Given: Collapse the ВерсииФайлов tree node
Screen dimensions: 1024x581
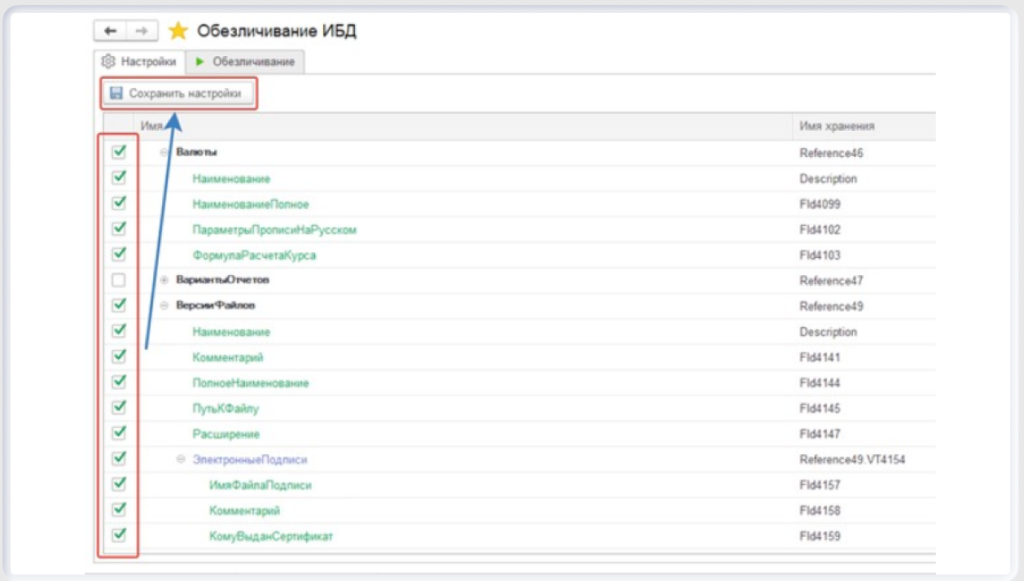Looking at the screenshot, I should (165, 306).
